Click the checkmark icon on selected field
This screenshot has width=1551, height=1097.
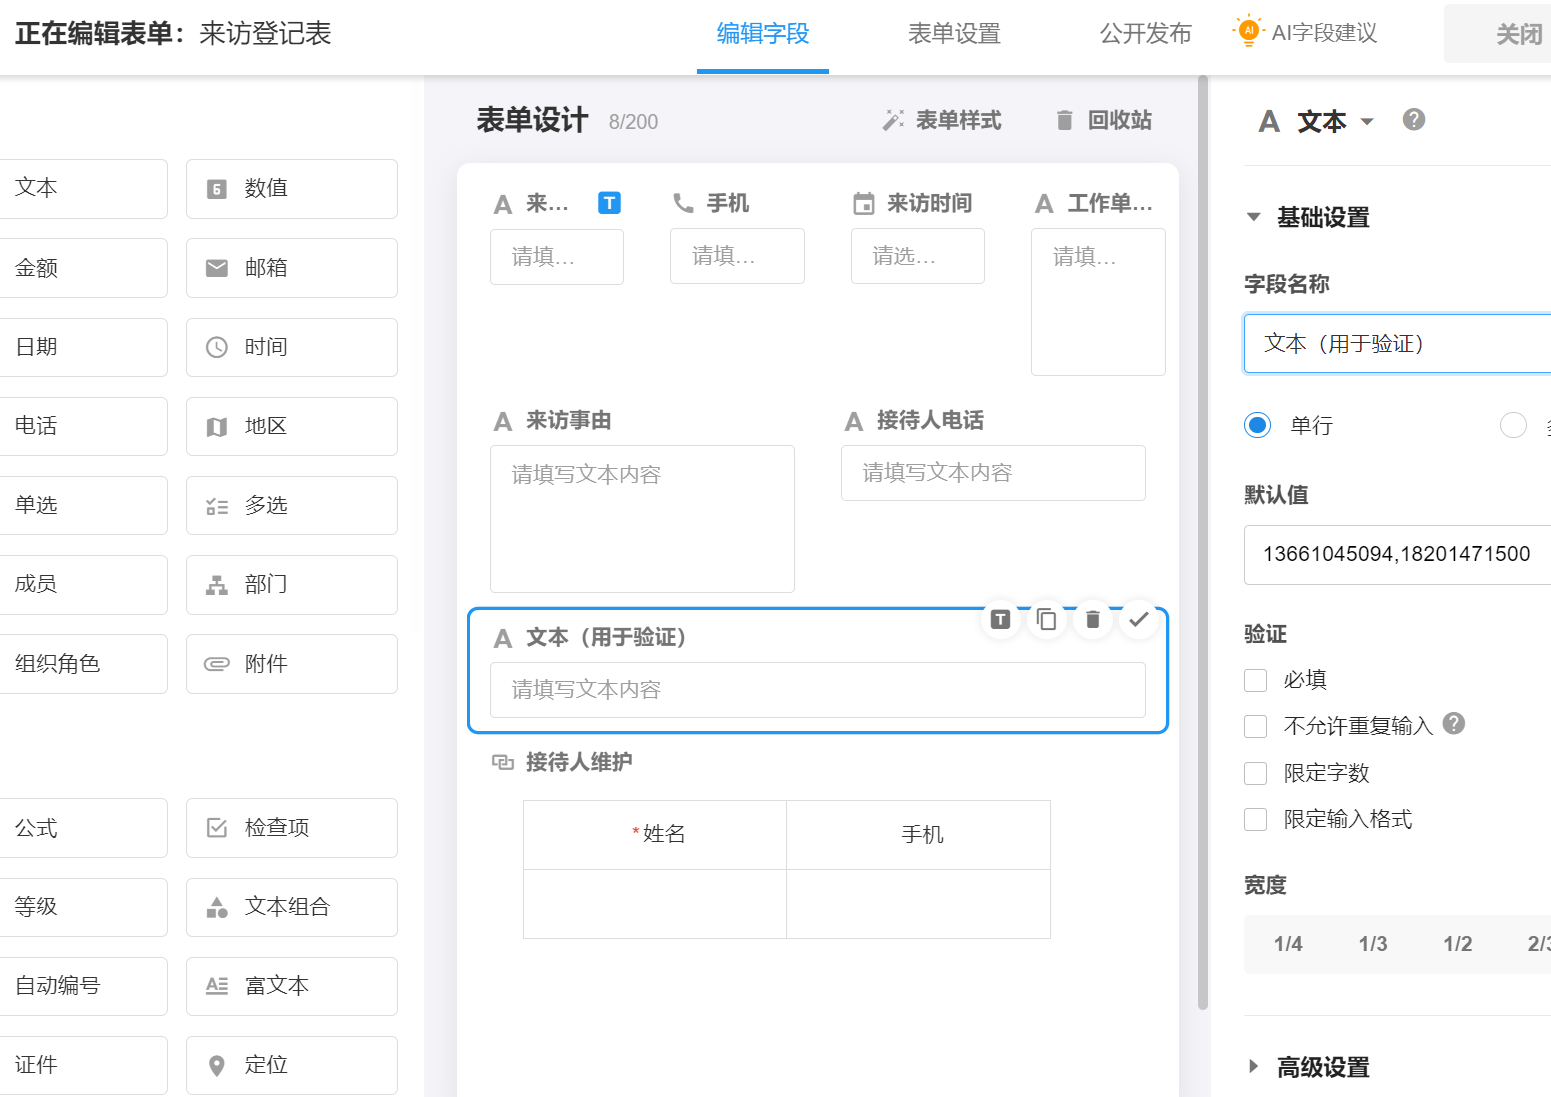[1138, 620]
